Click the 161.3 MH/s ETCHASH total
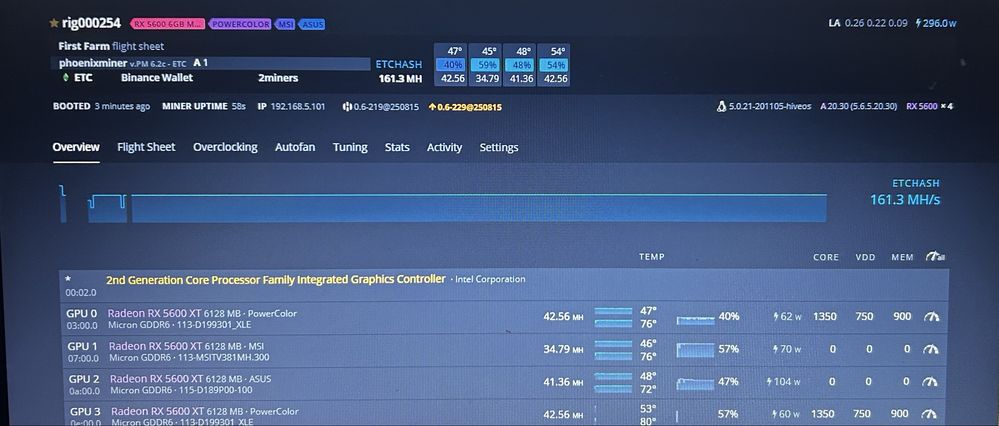Image resolution: width=999 pixels, height=426 pixels. tap(905, 200)
